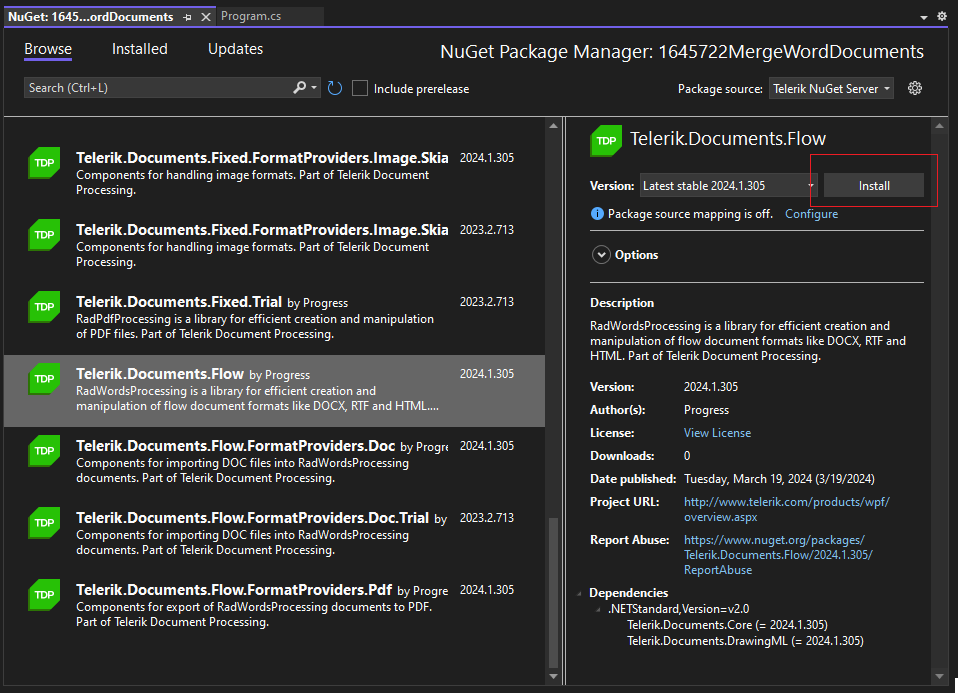The width and height of the screenshot is (958, 693).
Task: Click the package source mapping info icon
Action: coord(597,214)
